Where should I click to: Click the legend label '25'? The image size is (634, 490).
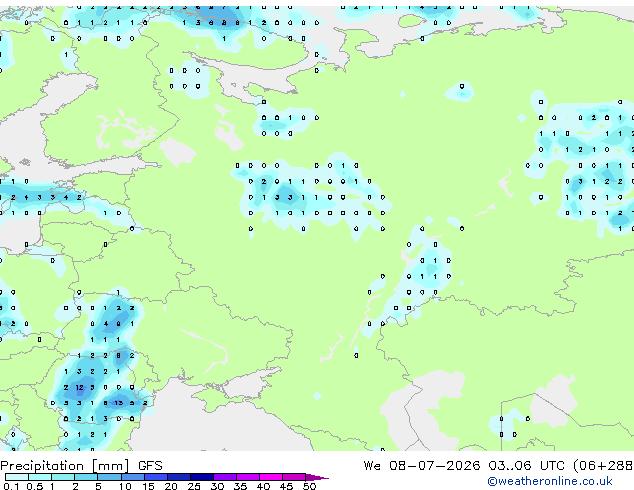tap(194, 486)
